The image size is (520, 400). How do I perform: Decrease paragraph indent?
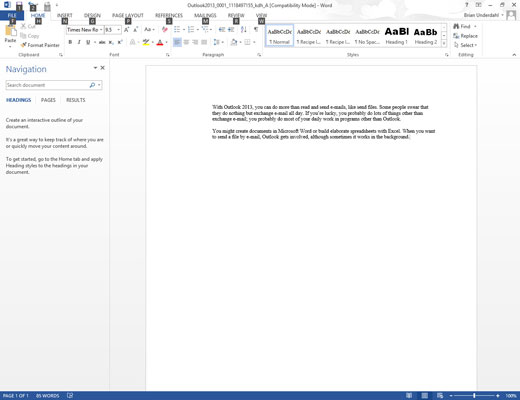click(x=222, y=30)
